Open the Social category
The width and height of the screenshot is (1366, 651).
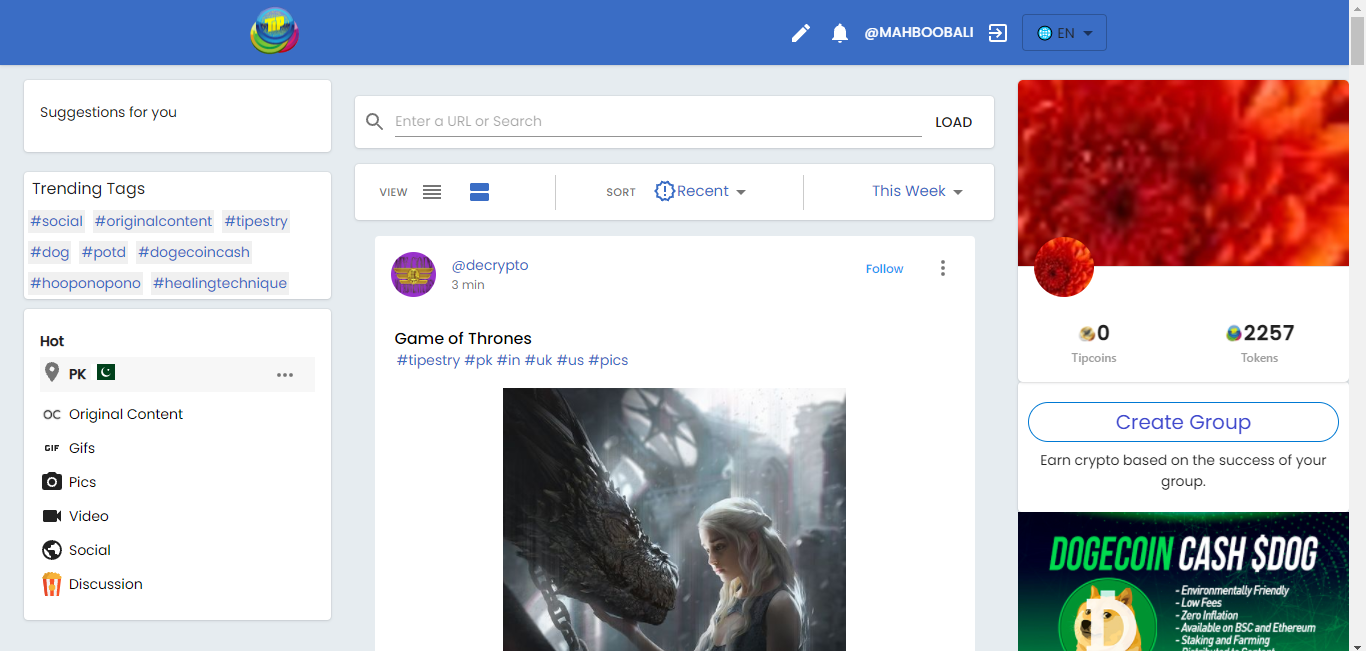(90, 550)
